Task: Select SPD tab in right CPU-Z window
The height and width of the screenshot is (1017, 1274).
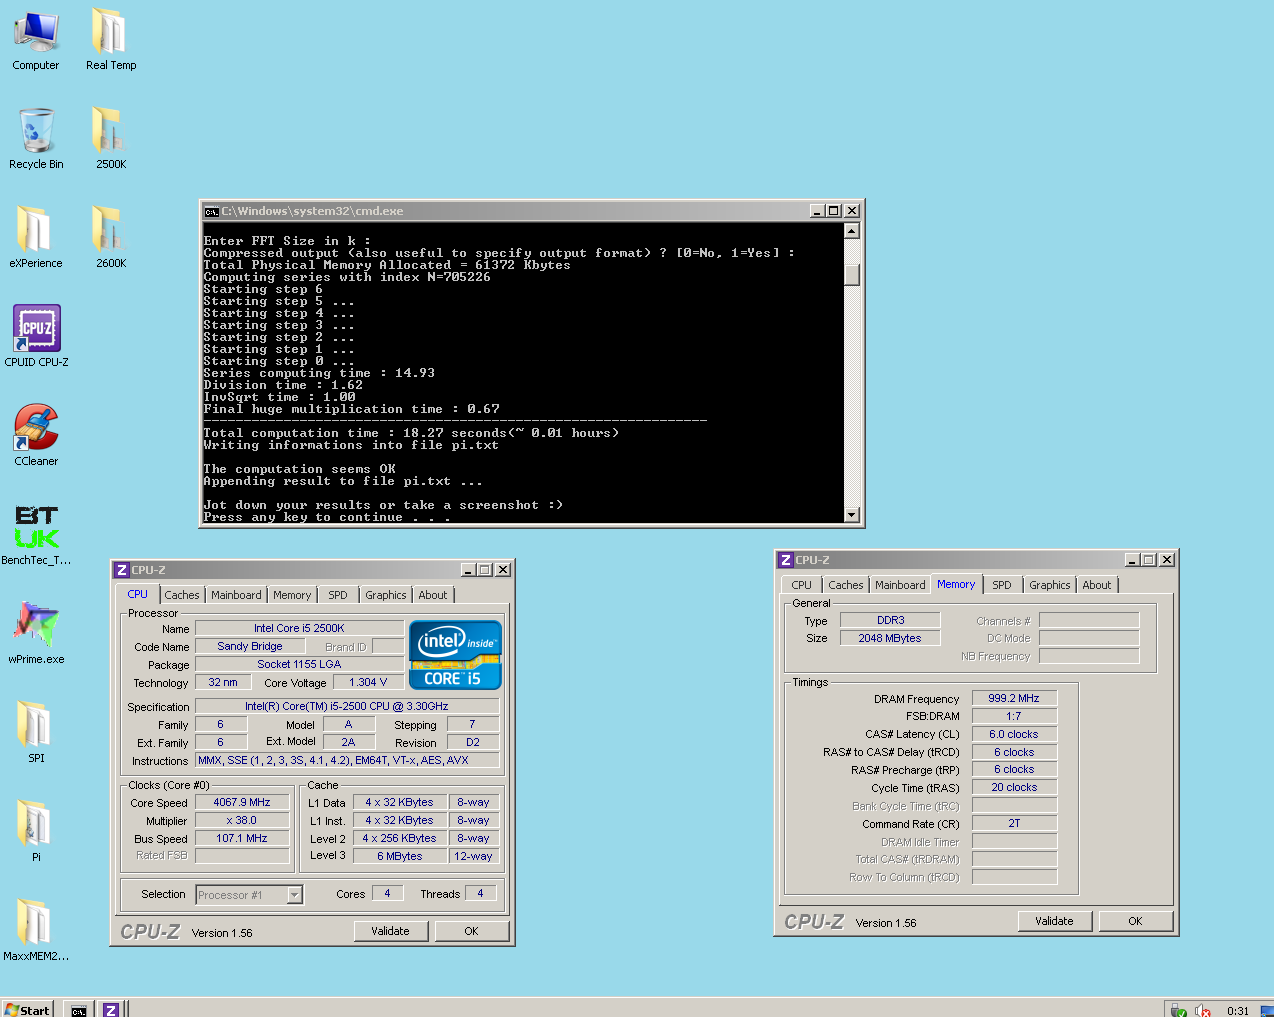Action: point(1002,585)
